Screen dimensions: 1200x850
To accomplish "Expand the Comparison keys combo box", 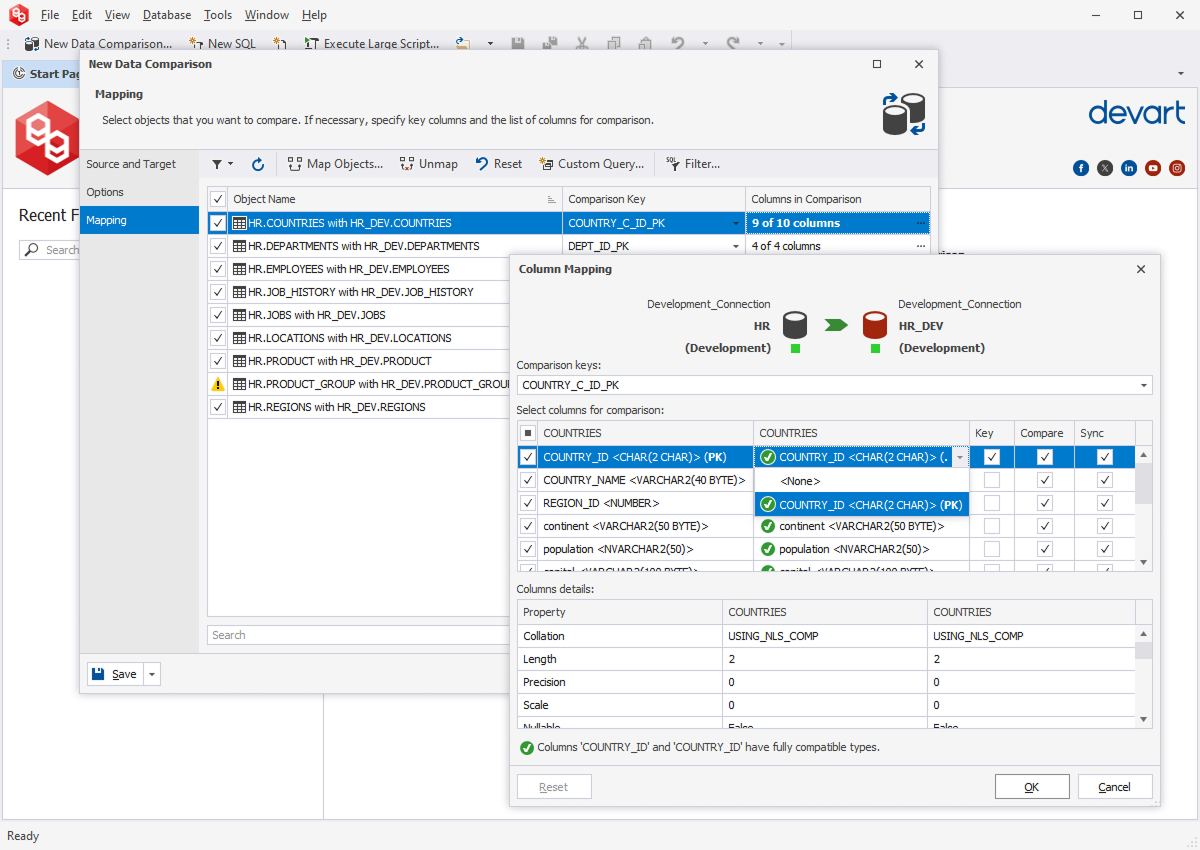I will click(1143, 385).
